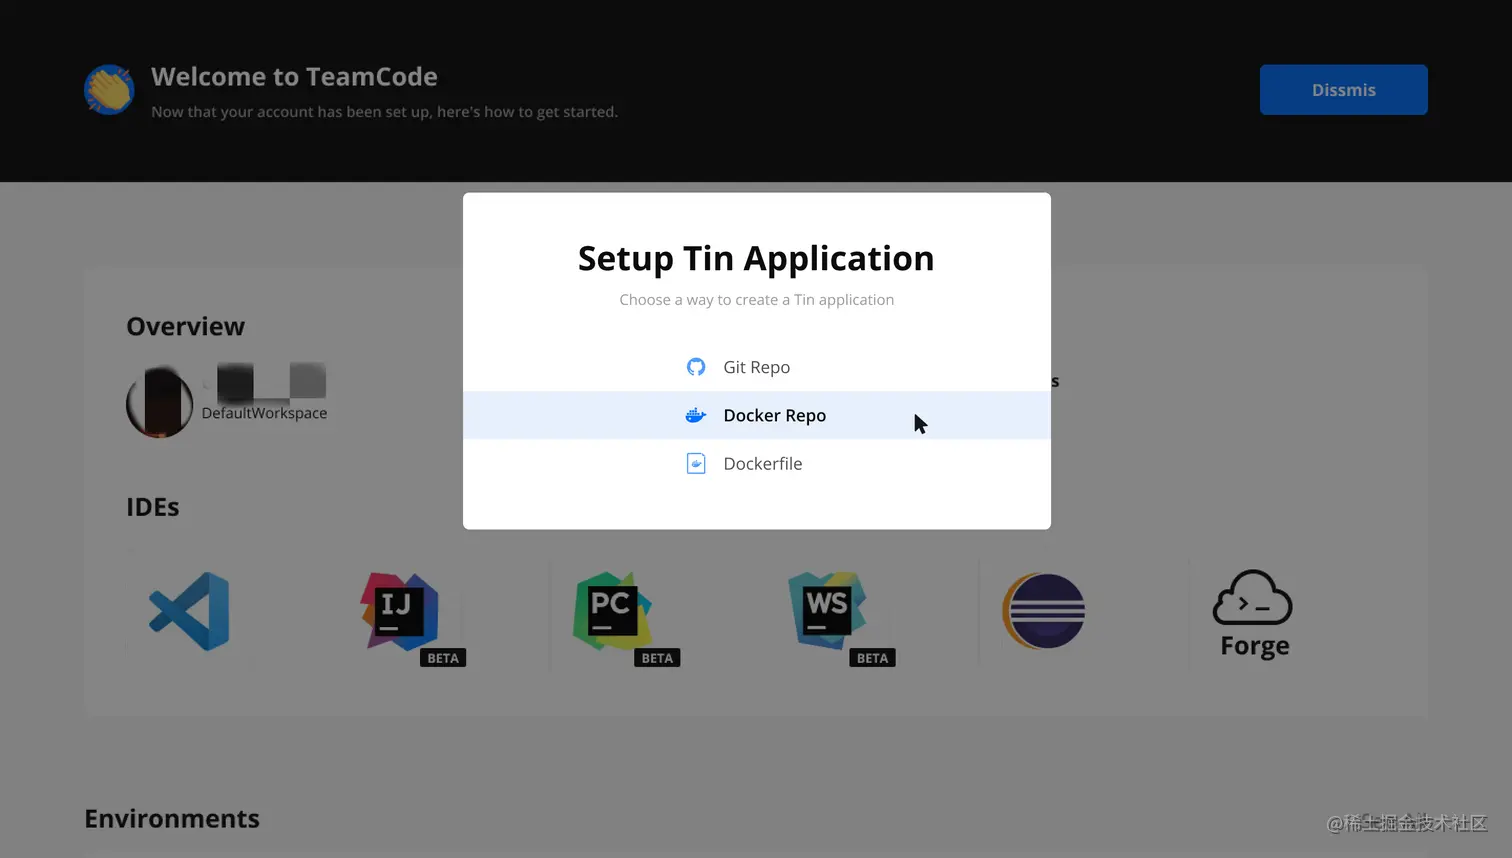Image resolution: width=1512 pixels, height=858 pixels.
Task: Click the Docker whale icon beside Docker Repo
Action: (696, 415)
